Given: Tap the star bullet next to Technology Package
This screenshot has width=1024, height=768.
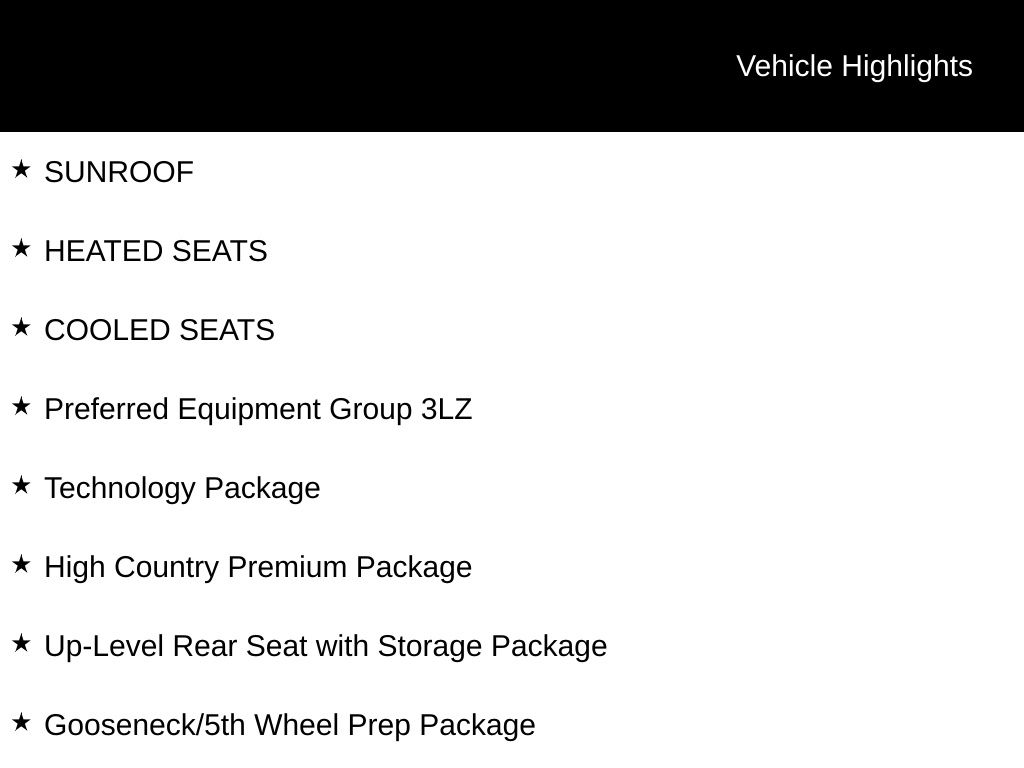Looking at the screenshot, I should 22,485.
